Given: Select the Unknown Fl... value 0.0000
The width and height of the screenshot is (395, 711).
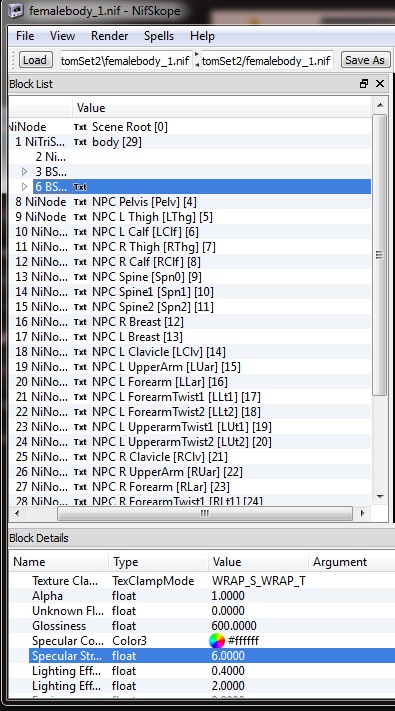Looking at the screenshot, I should pyautogui.click(x=228, y=611).
